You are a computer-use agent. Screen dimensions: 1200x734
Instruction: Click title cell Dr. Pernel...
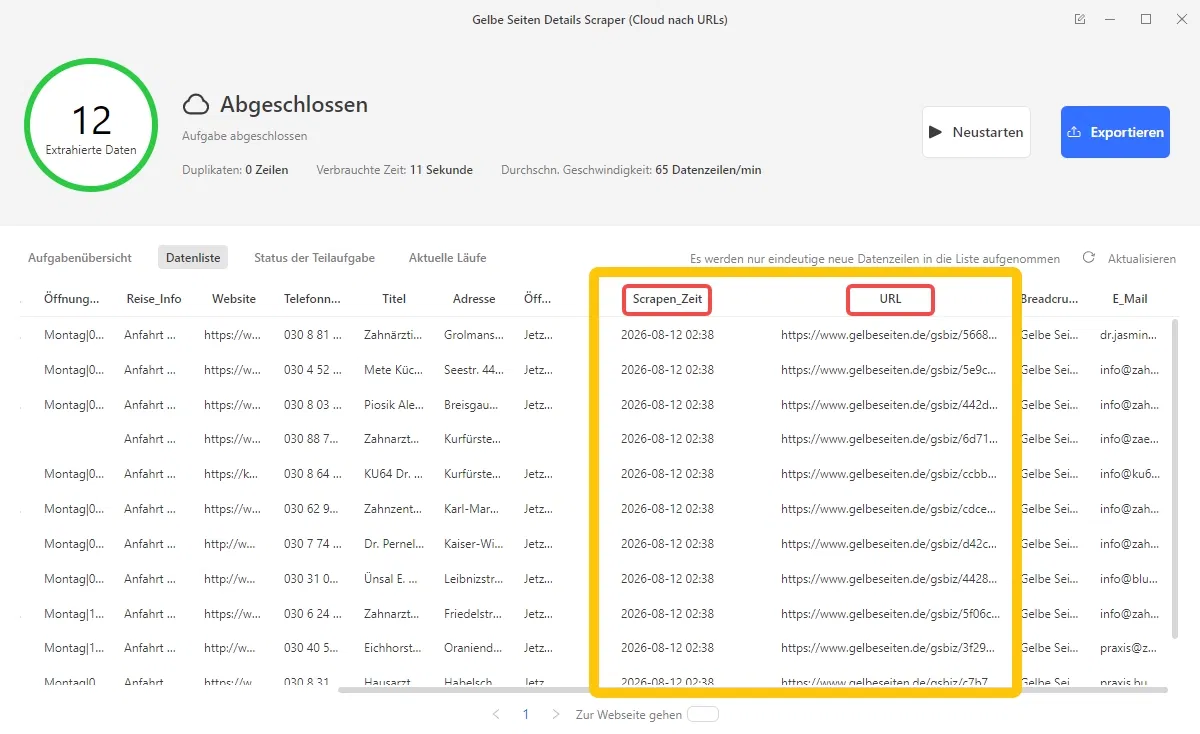pos(393,544)
